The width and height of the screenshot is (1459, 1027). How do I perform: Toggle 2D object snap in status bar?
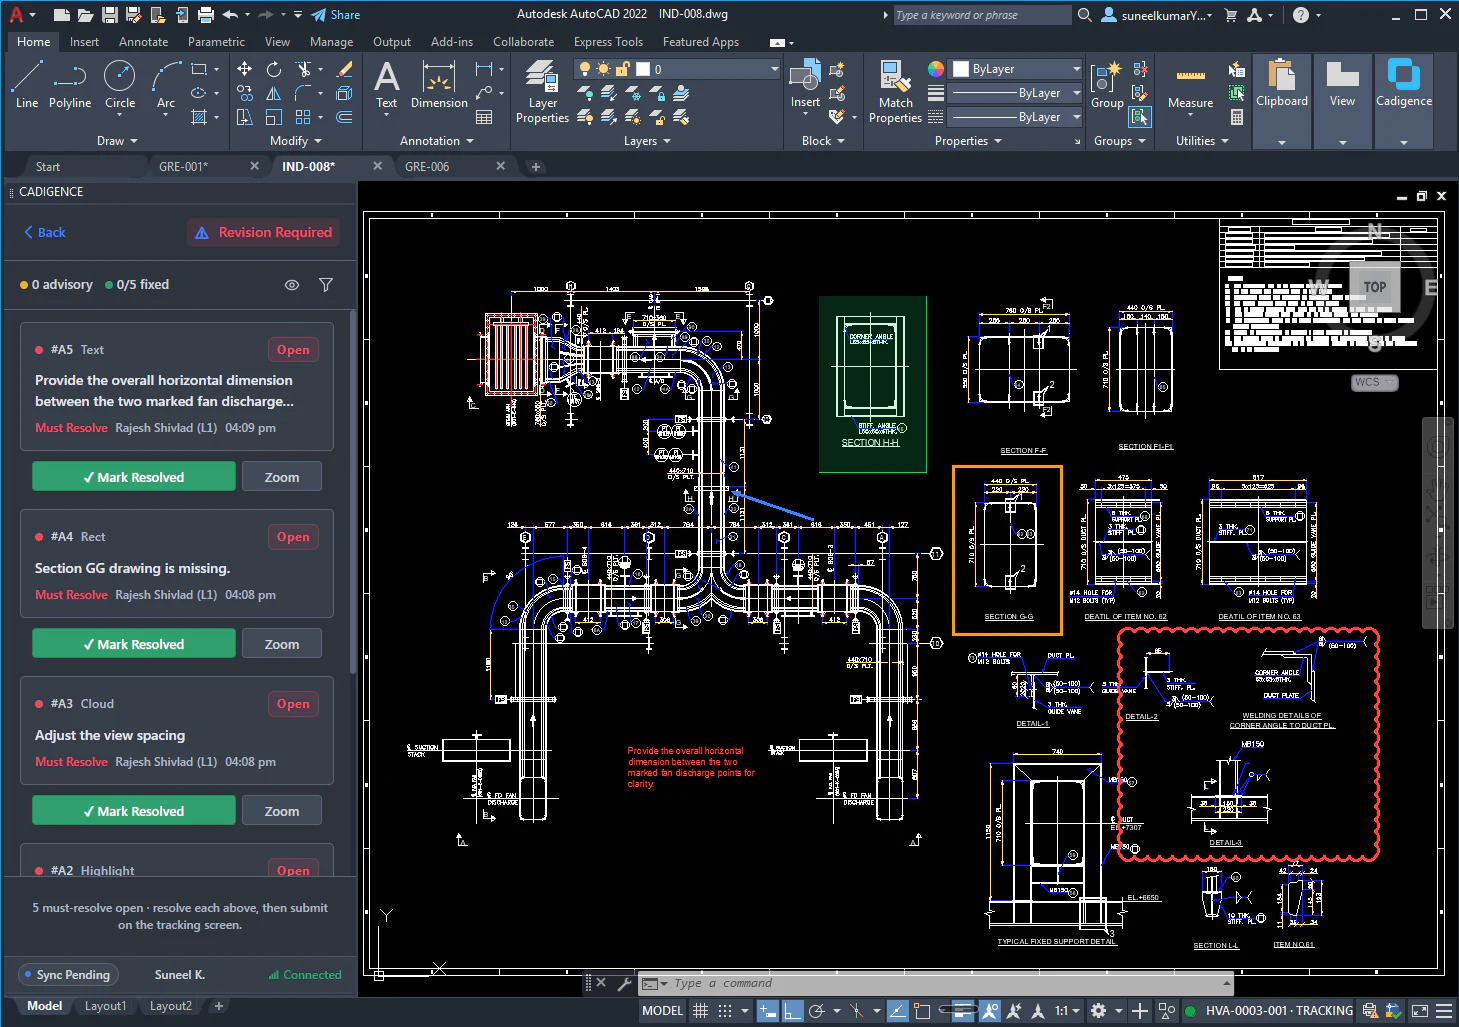coord(922,1011)
